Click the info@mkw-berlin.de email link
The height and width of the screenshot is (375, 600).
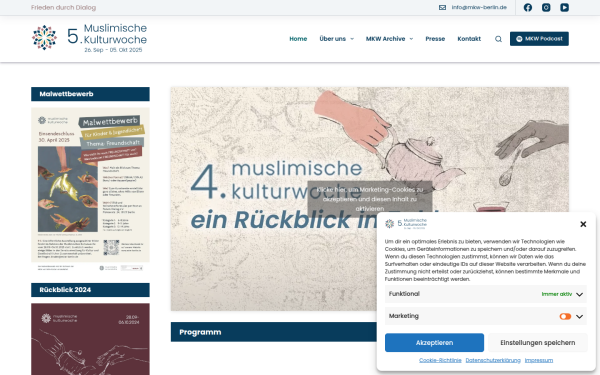[479, 7]
